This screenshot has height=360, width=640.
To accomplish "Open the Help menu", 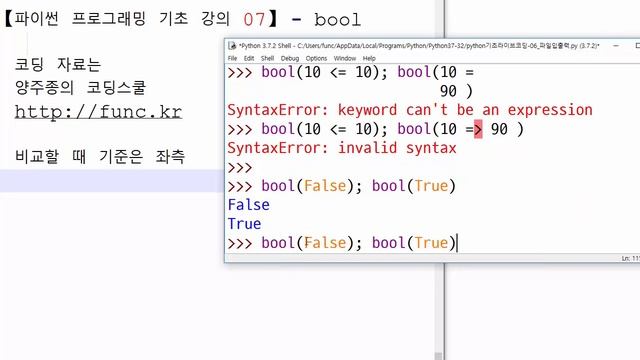I will pos(369,58).
